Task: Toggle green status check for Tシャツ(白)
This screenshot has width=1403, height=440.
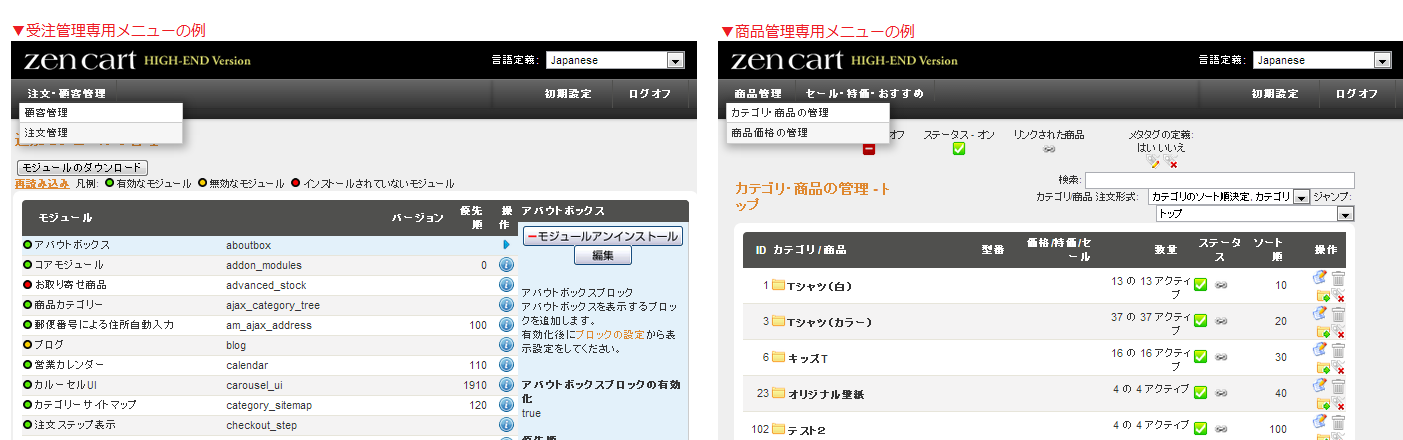Action: (1201, 286)
